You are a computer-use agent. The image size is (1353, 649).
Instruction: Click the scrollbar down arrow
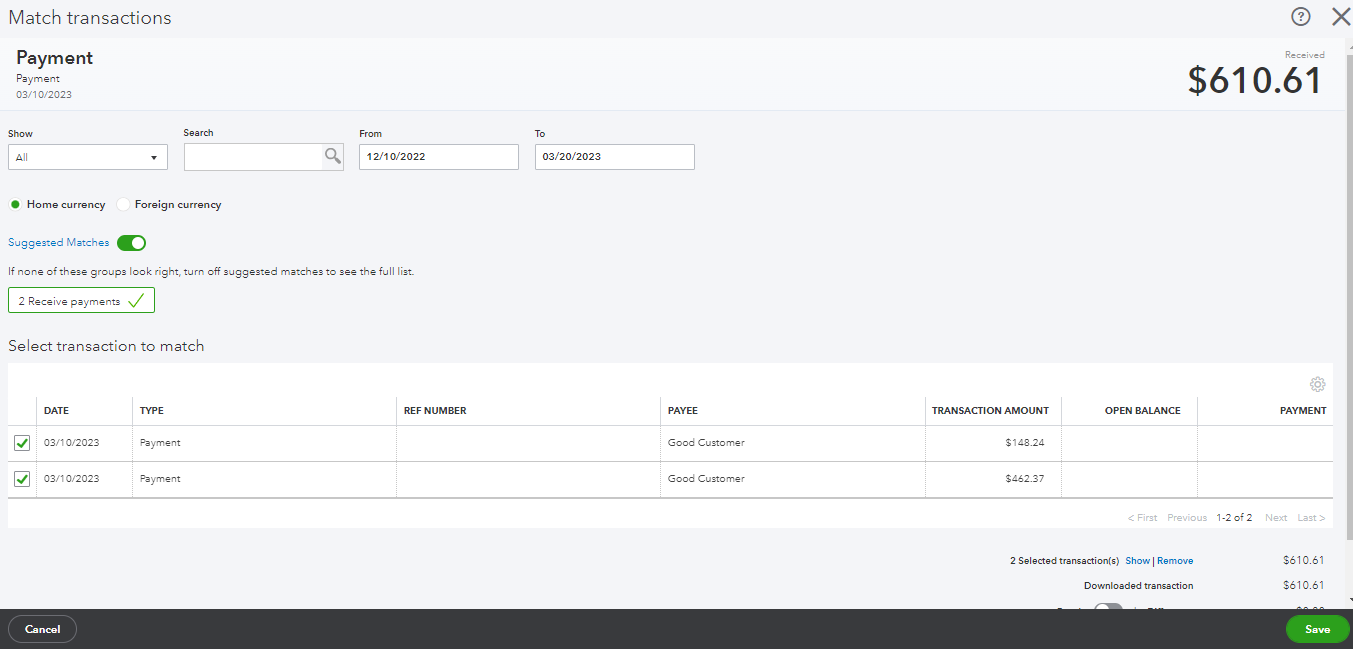click(x=1348, y=600)
